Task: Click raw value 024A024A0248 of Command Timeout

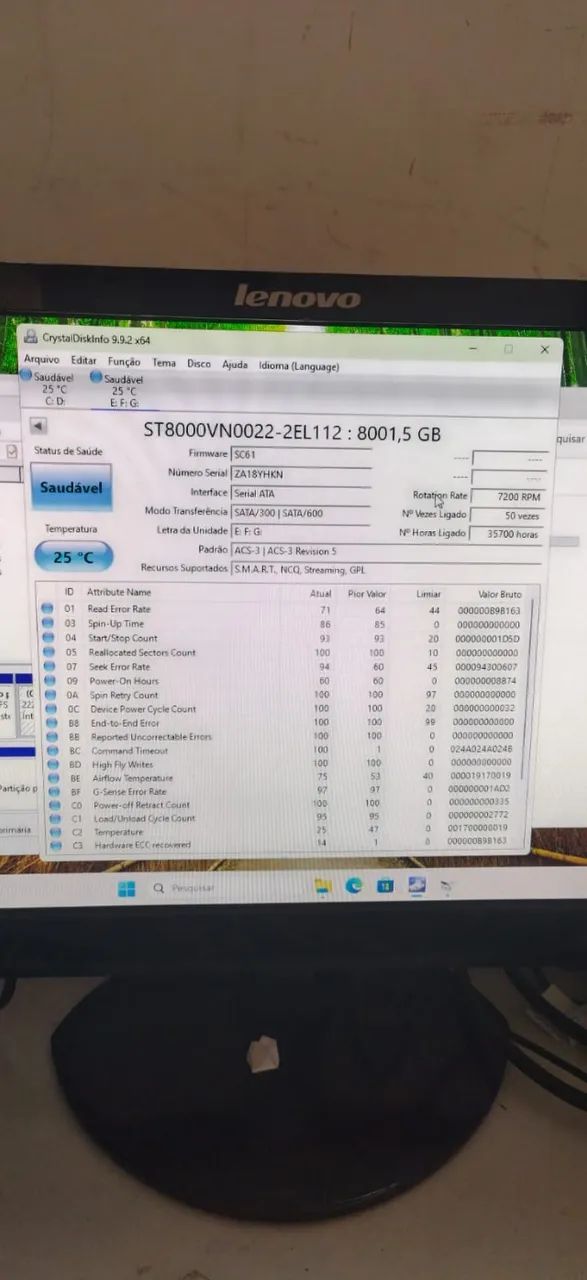Action: (481, 749)
